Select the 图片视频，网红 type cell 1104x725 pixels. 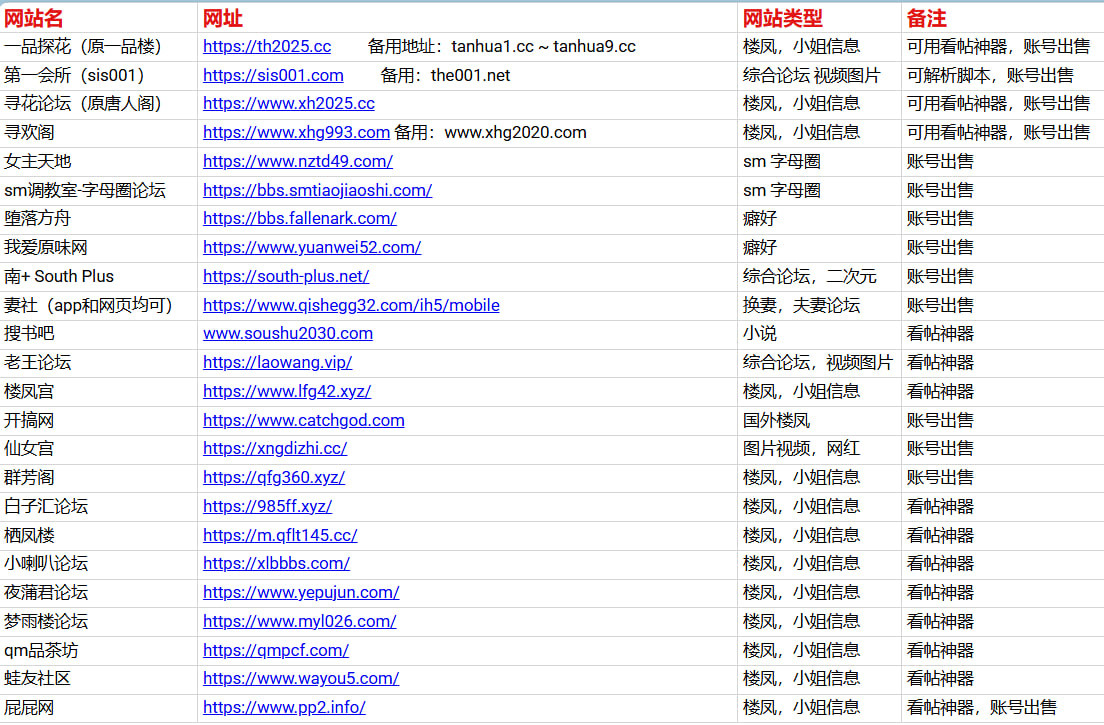pos(819,448)
